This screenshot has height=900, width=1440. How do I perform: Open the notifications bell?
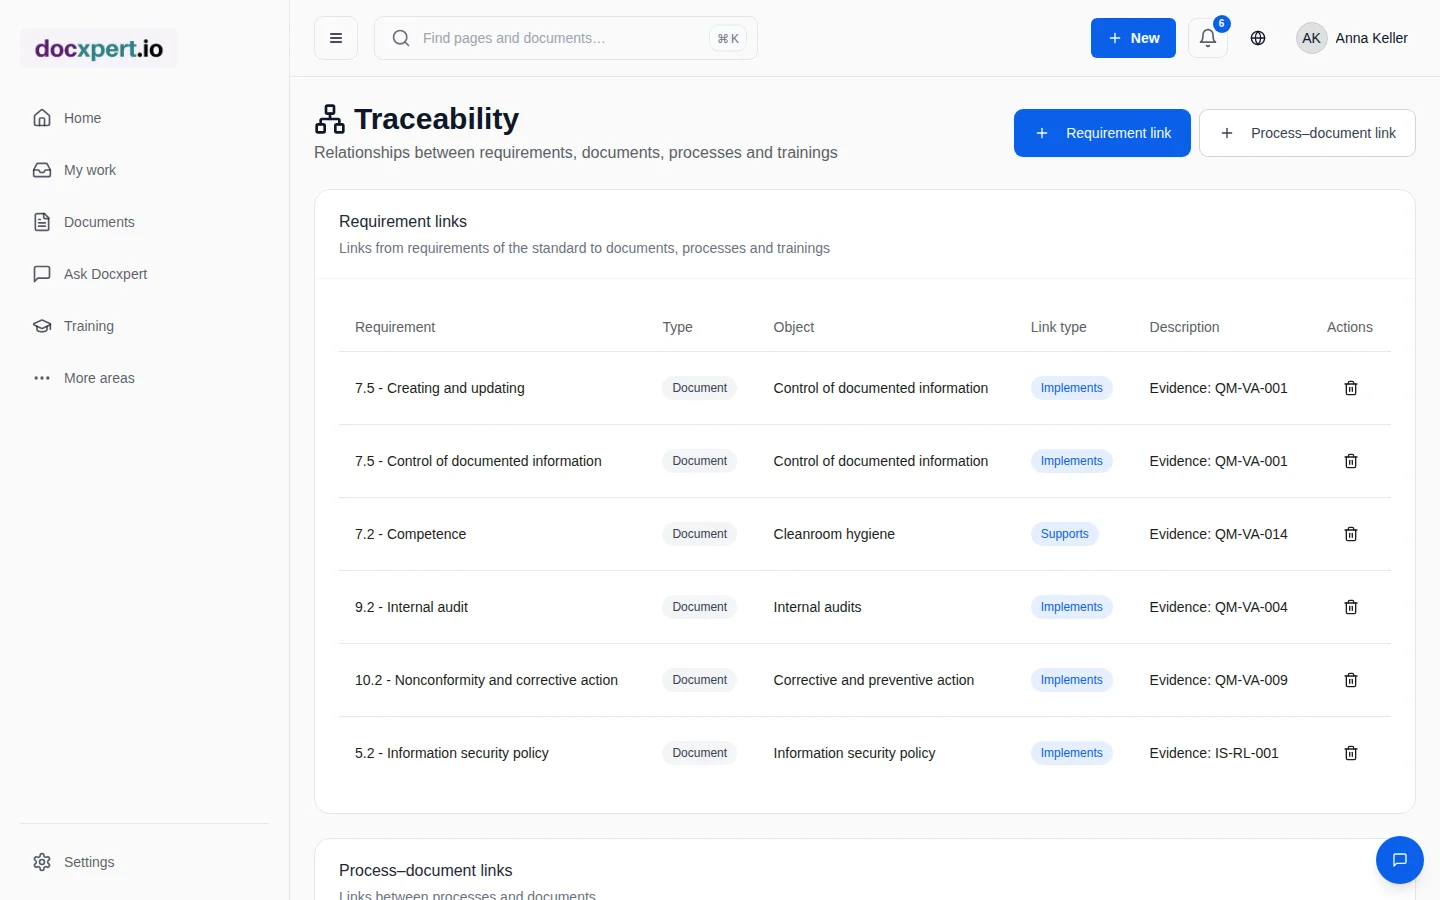click(x=1208, y=38)
